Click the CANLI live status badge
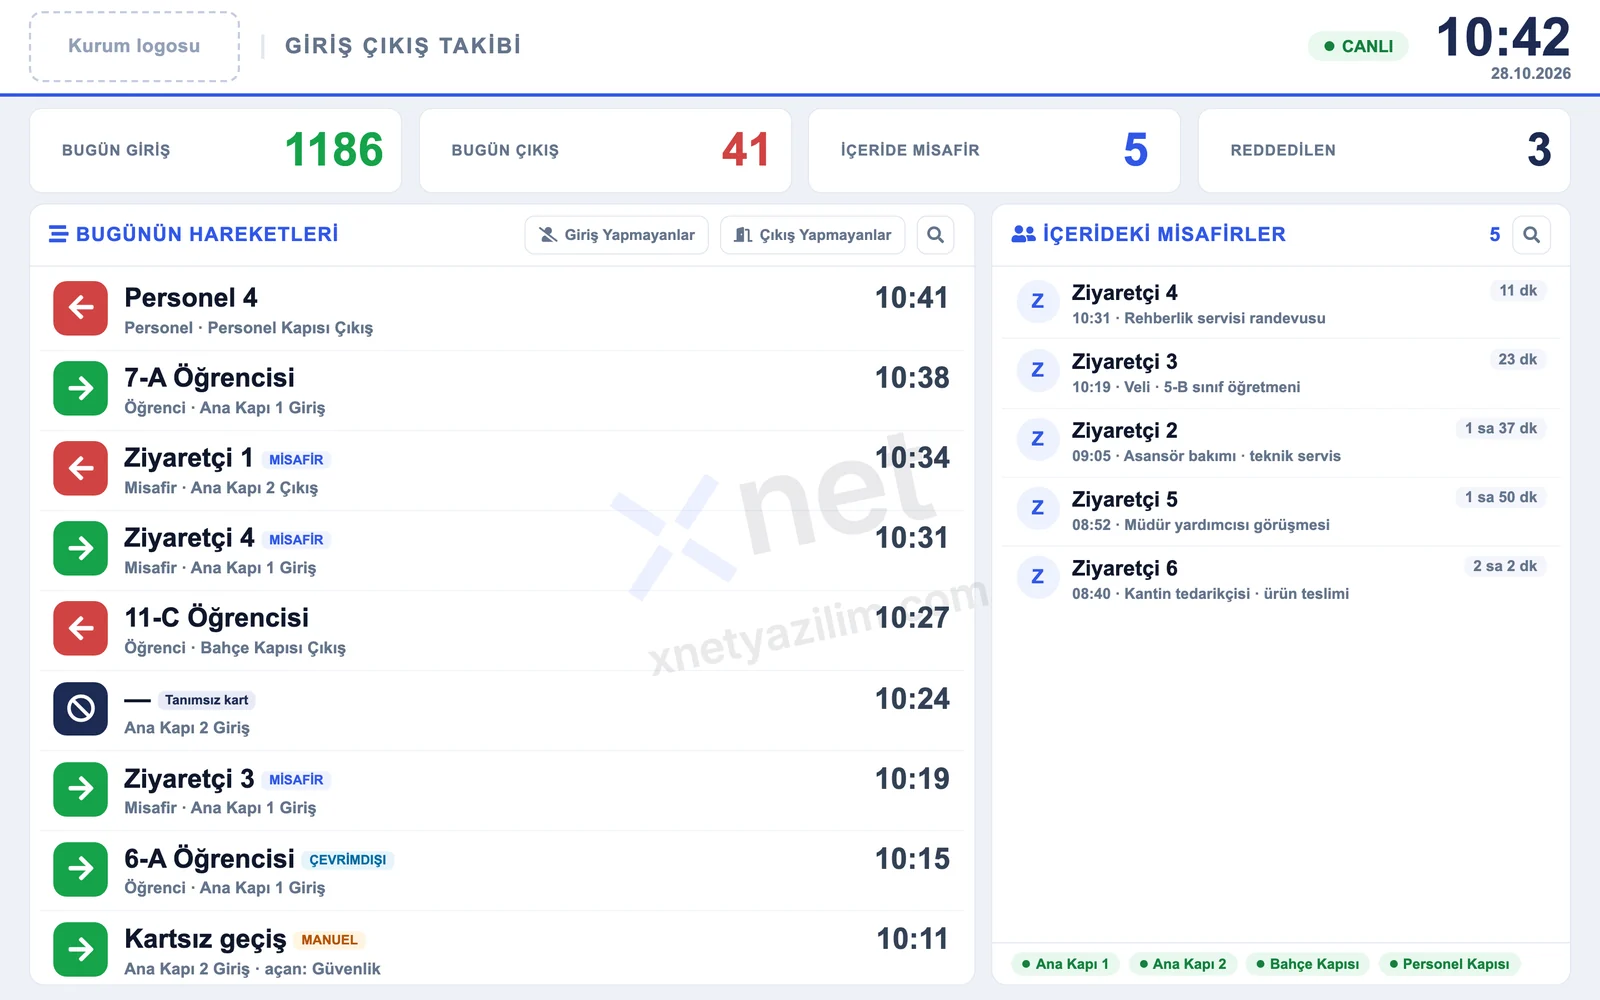The height and width of the screenshot is (1000, 1600). 1358,46
